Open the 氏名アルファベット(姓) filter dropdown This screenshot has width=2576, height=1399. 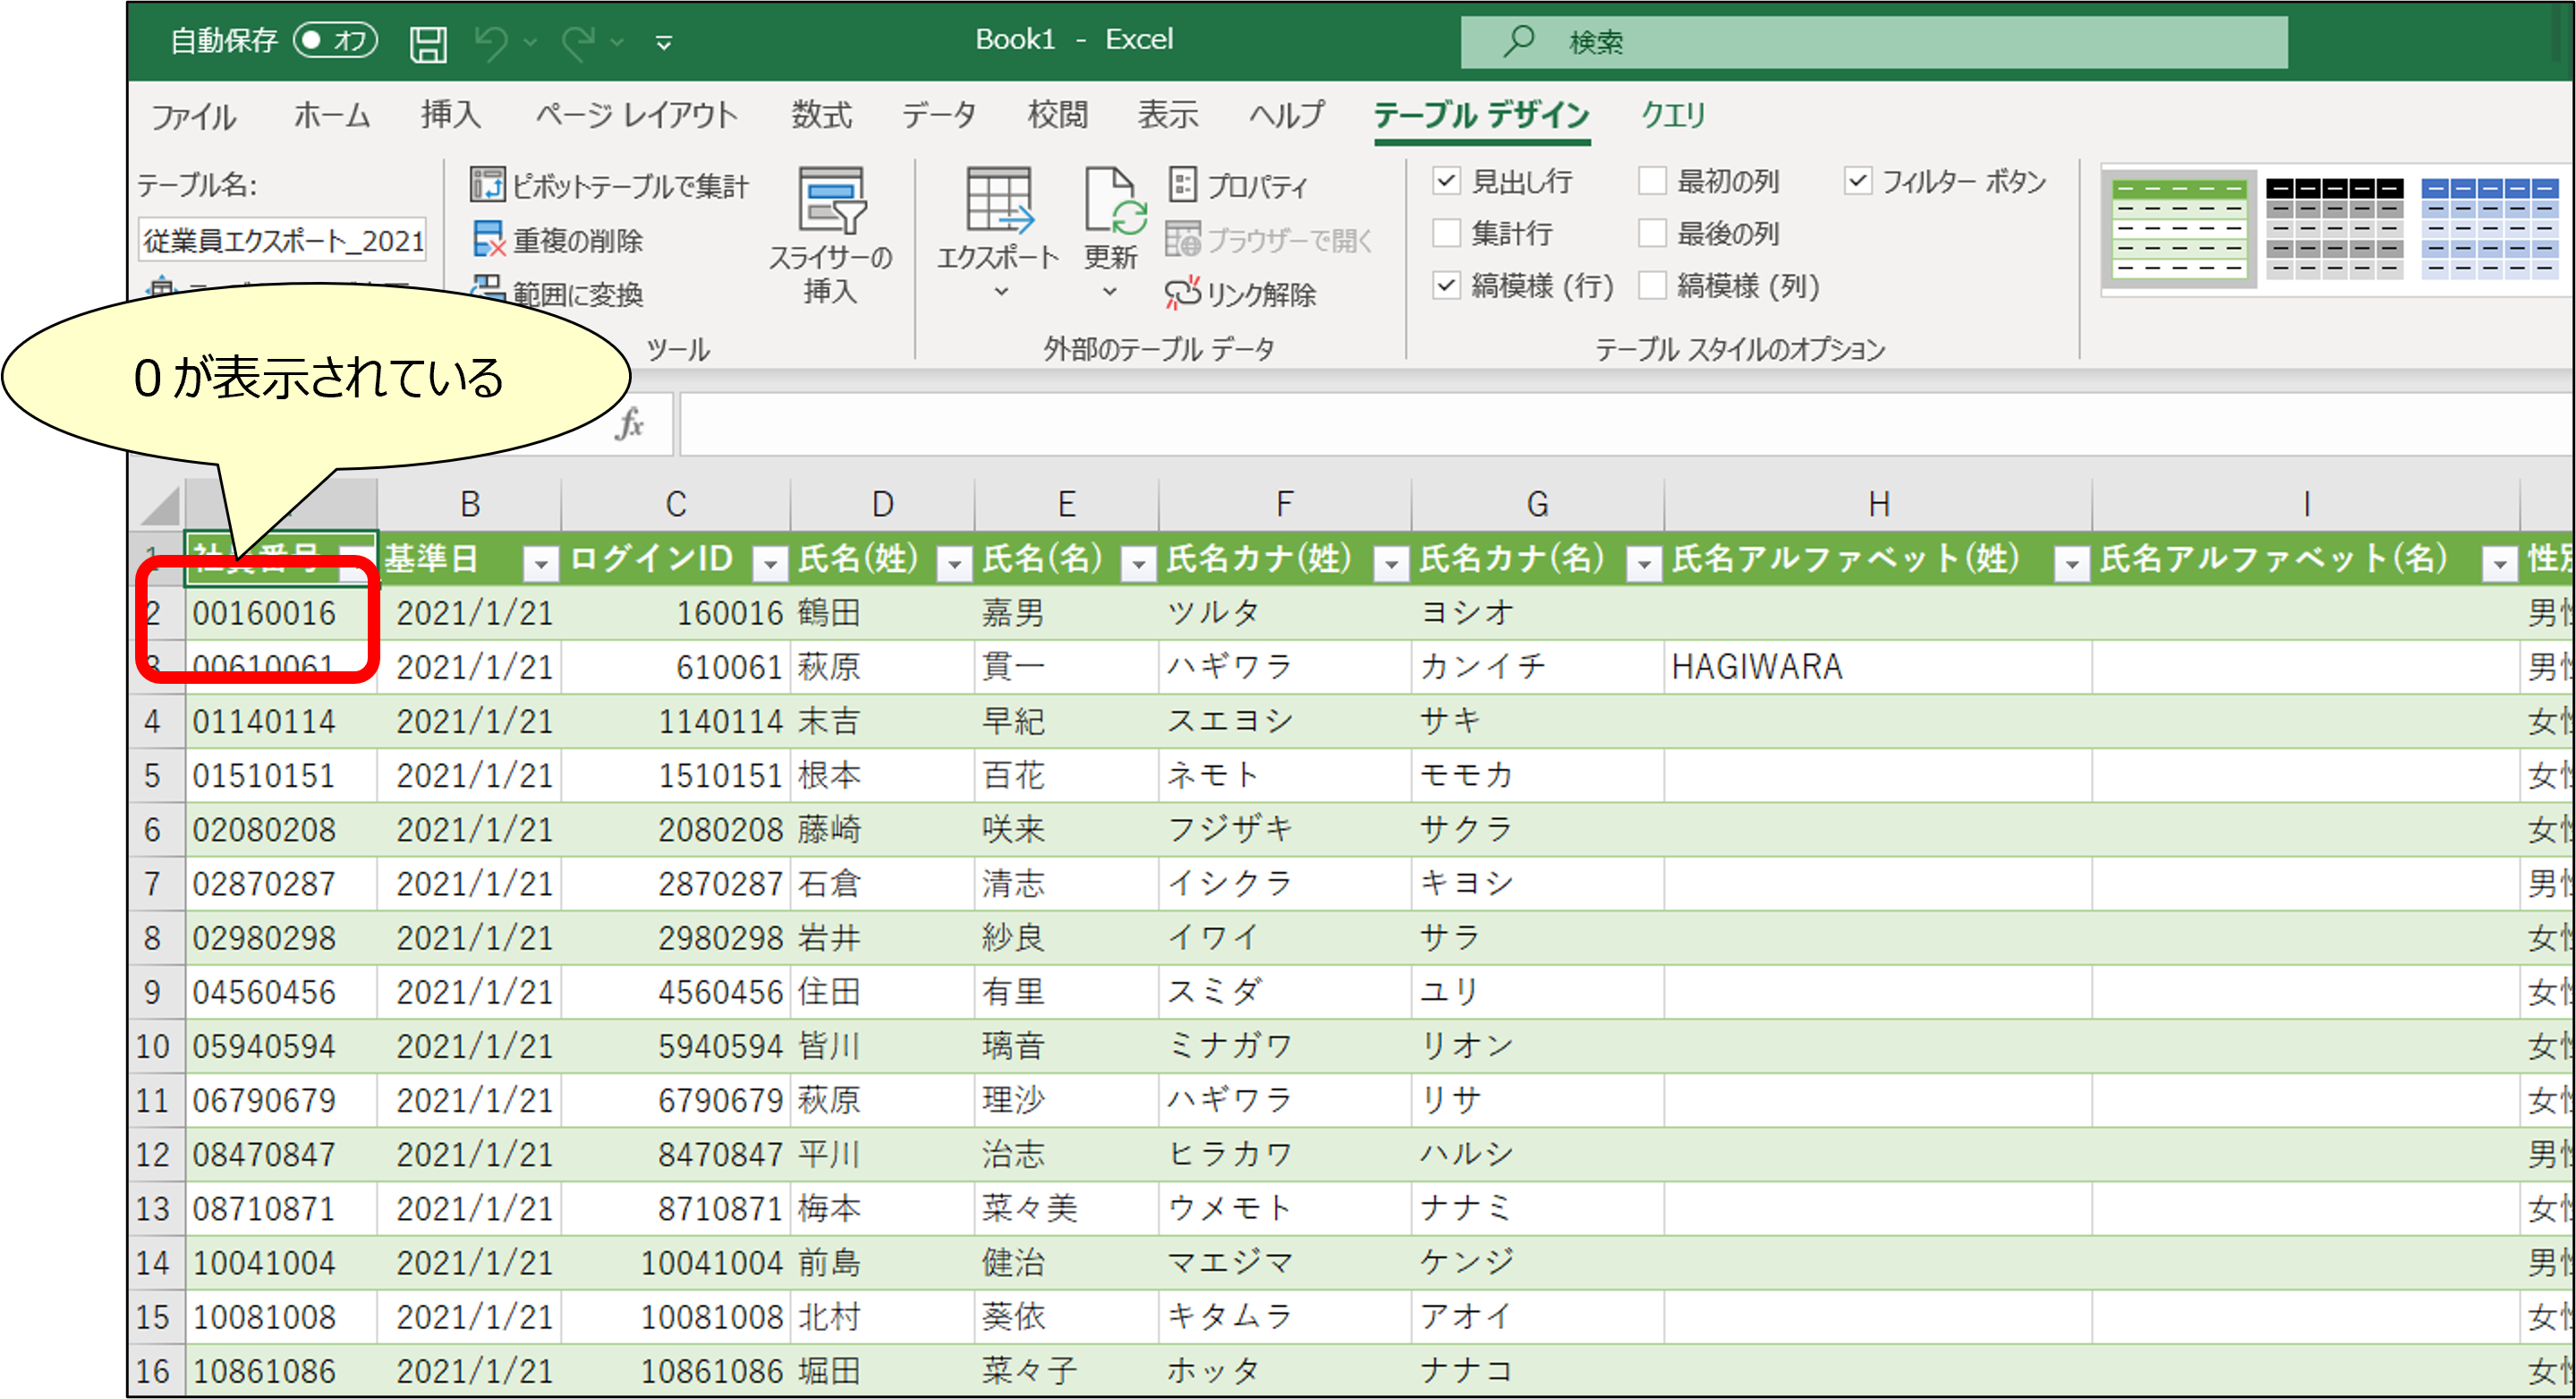click(x=2072, y=564)
